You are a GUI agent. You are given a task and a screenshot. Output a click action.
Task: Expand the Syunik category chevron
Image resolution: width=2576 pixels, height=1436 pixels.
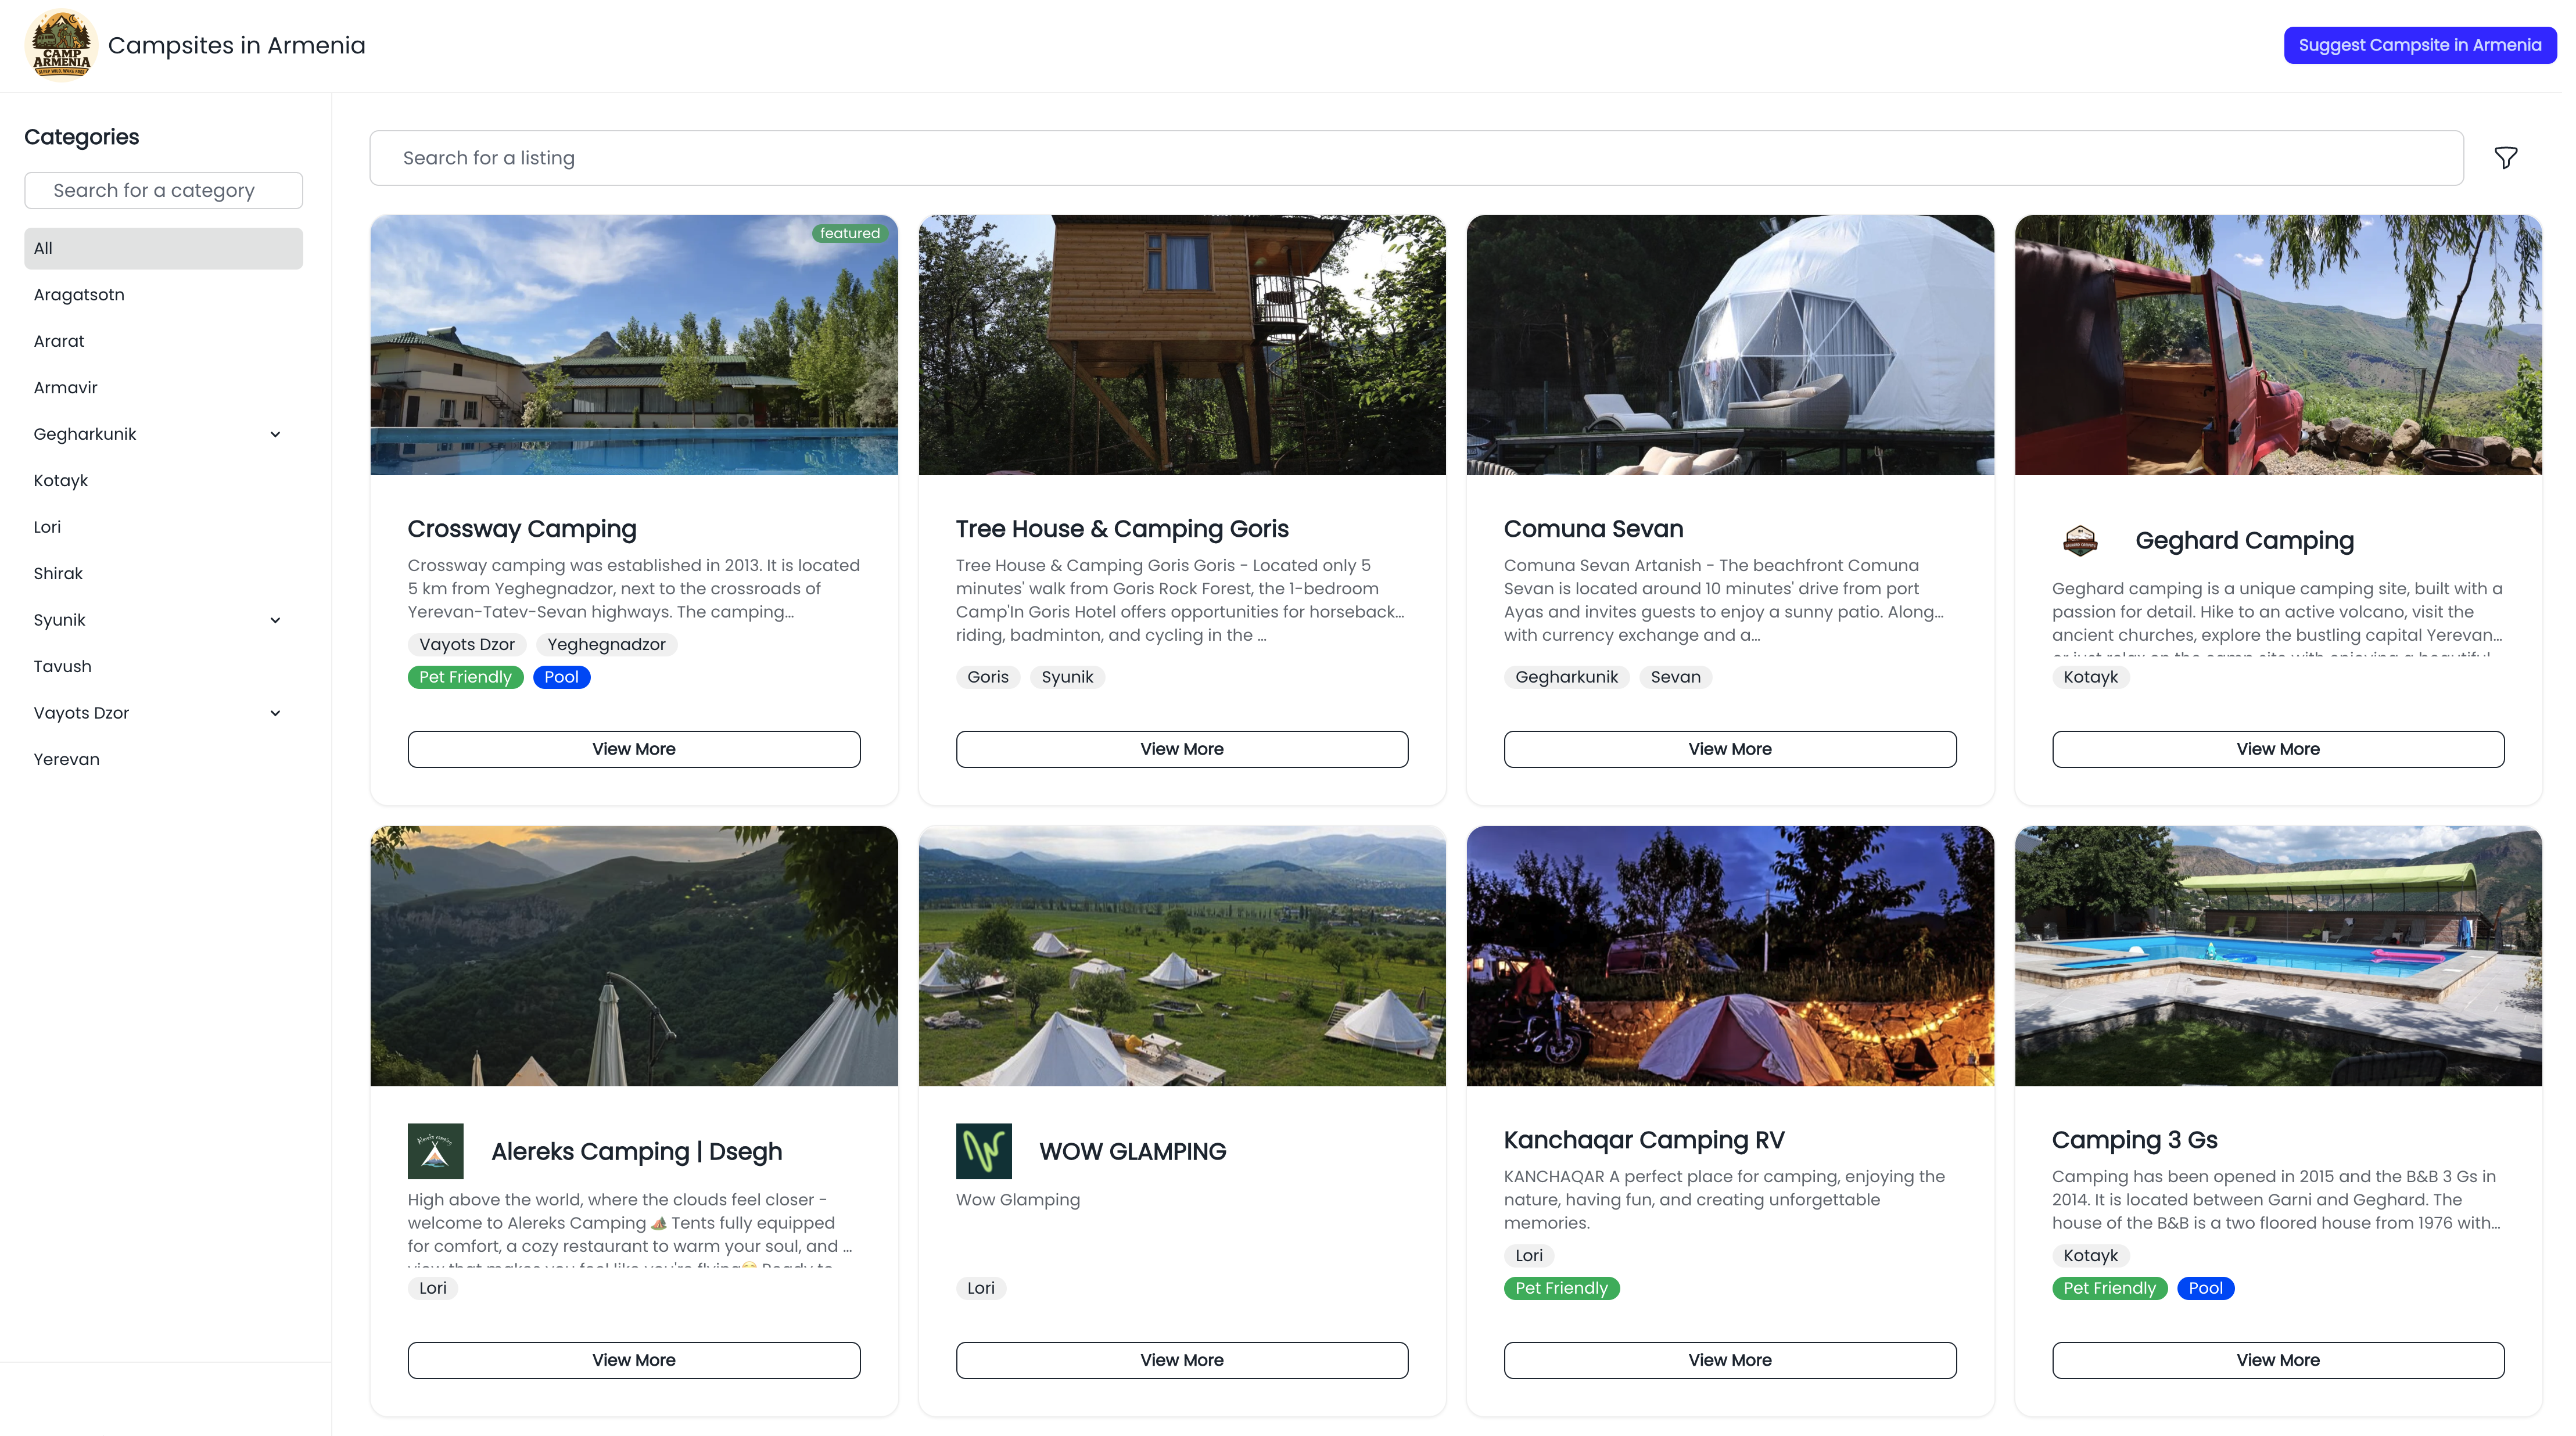(x=275, y=620)
